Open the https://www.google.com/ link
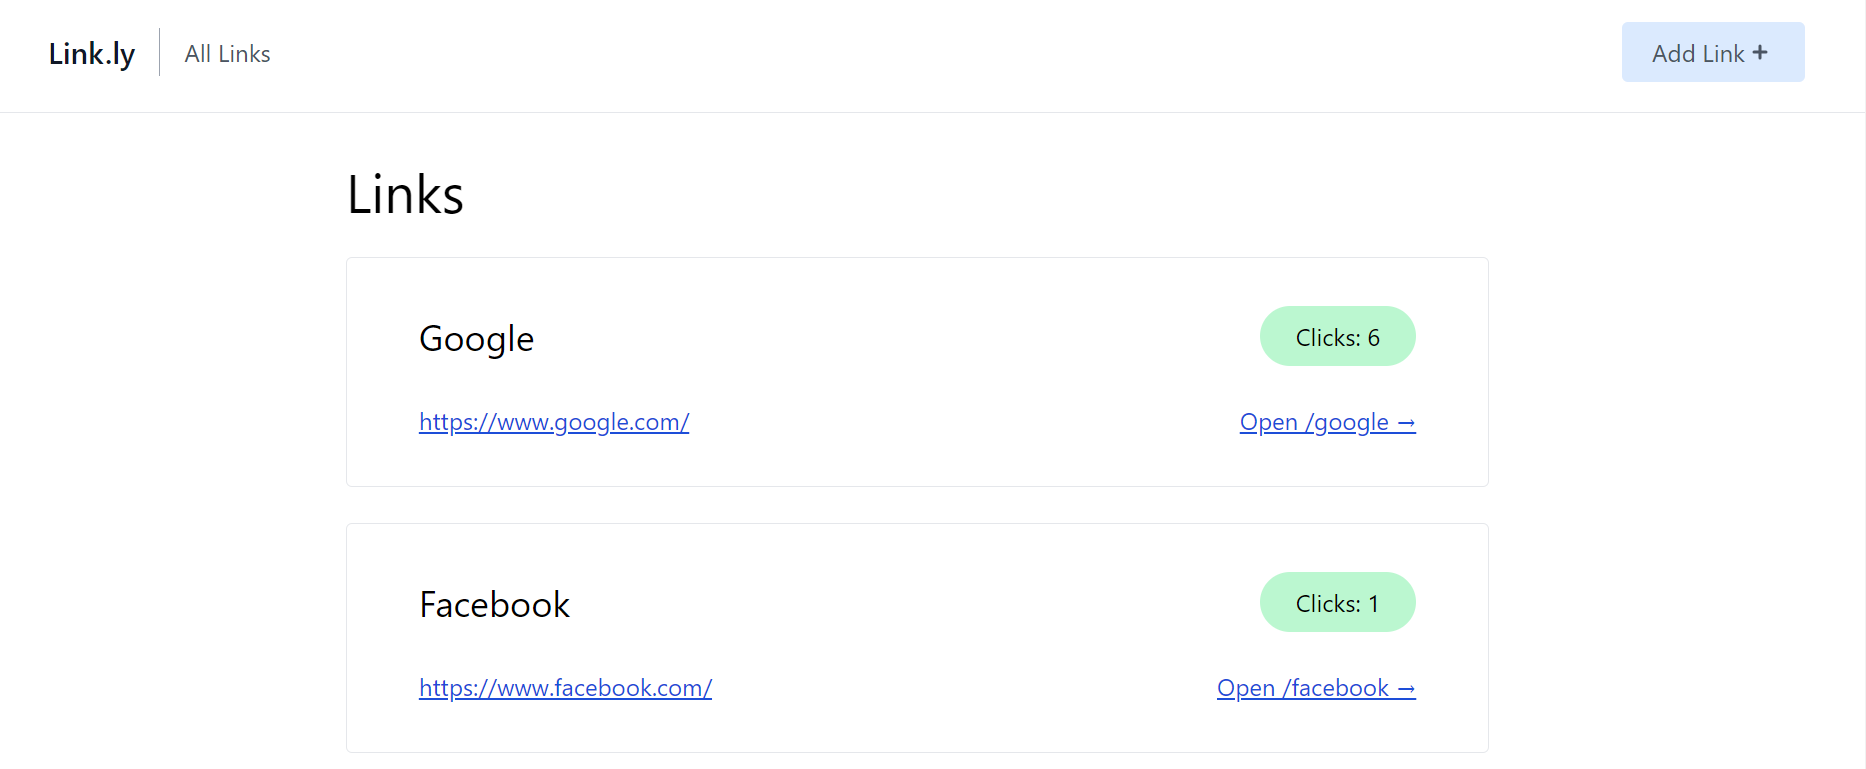Image resolution: width=1866 pixels, height=769 pixels. click(x=554, y=422)
